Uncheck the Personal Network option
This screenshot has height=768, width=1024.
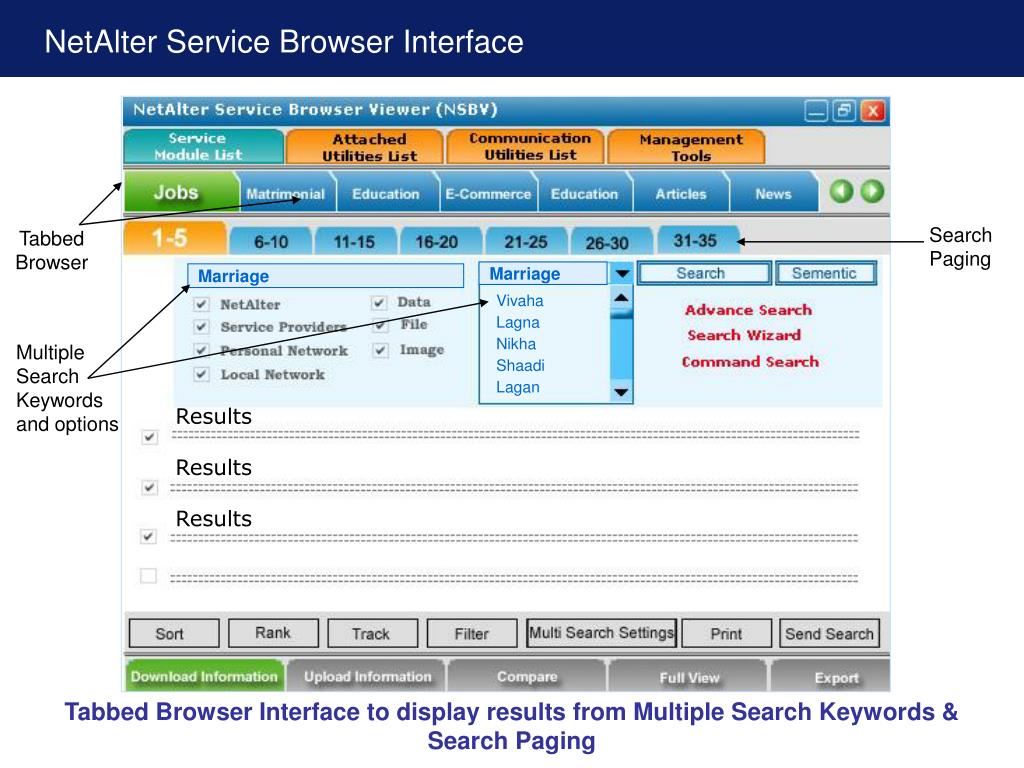(201, 351)
